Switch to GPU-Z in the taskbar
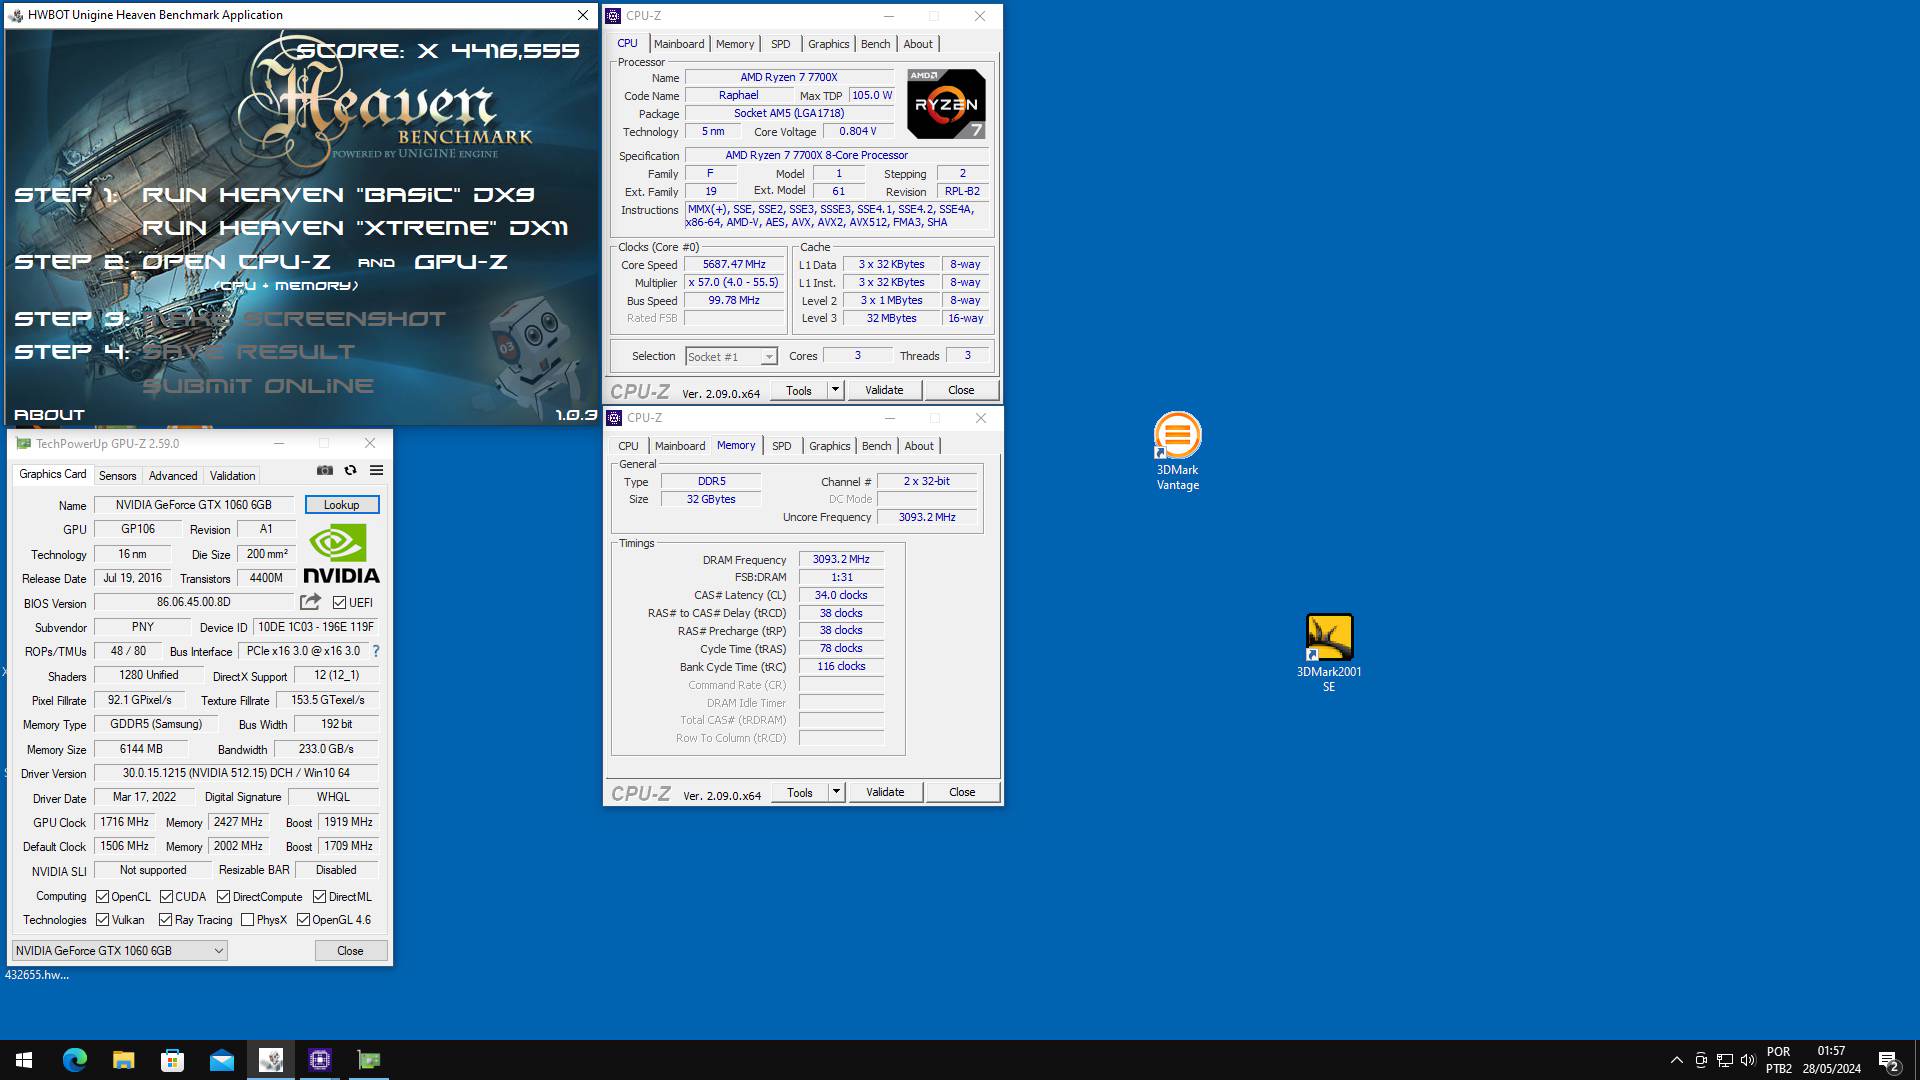 369,1060
